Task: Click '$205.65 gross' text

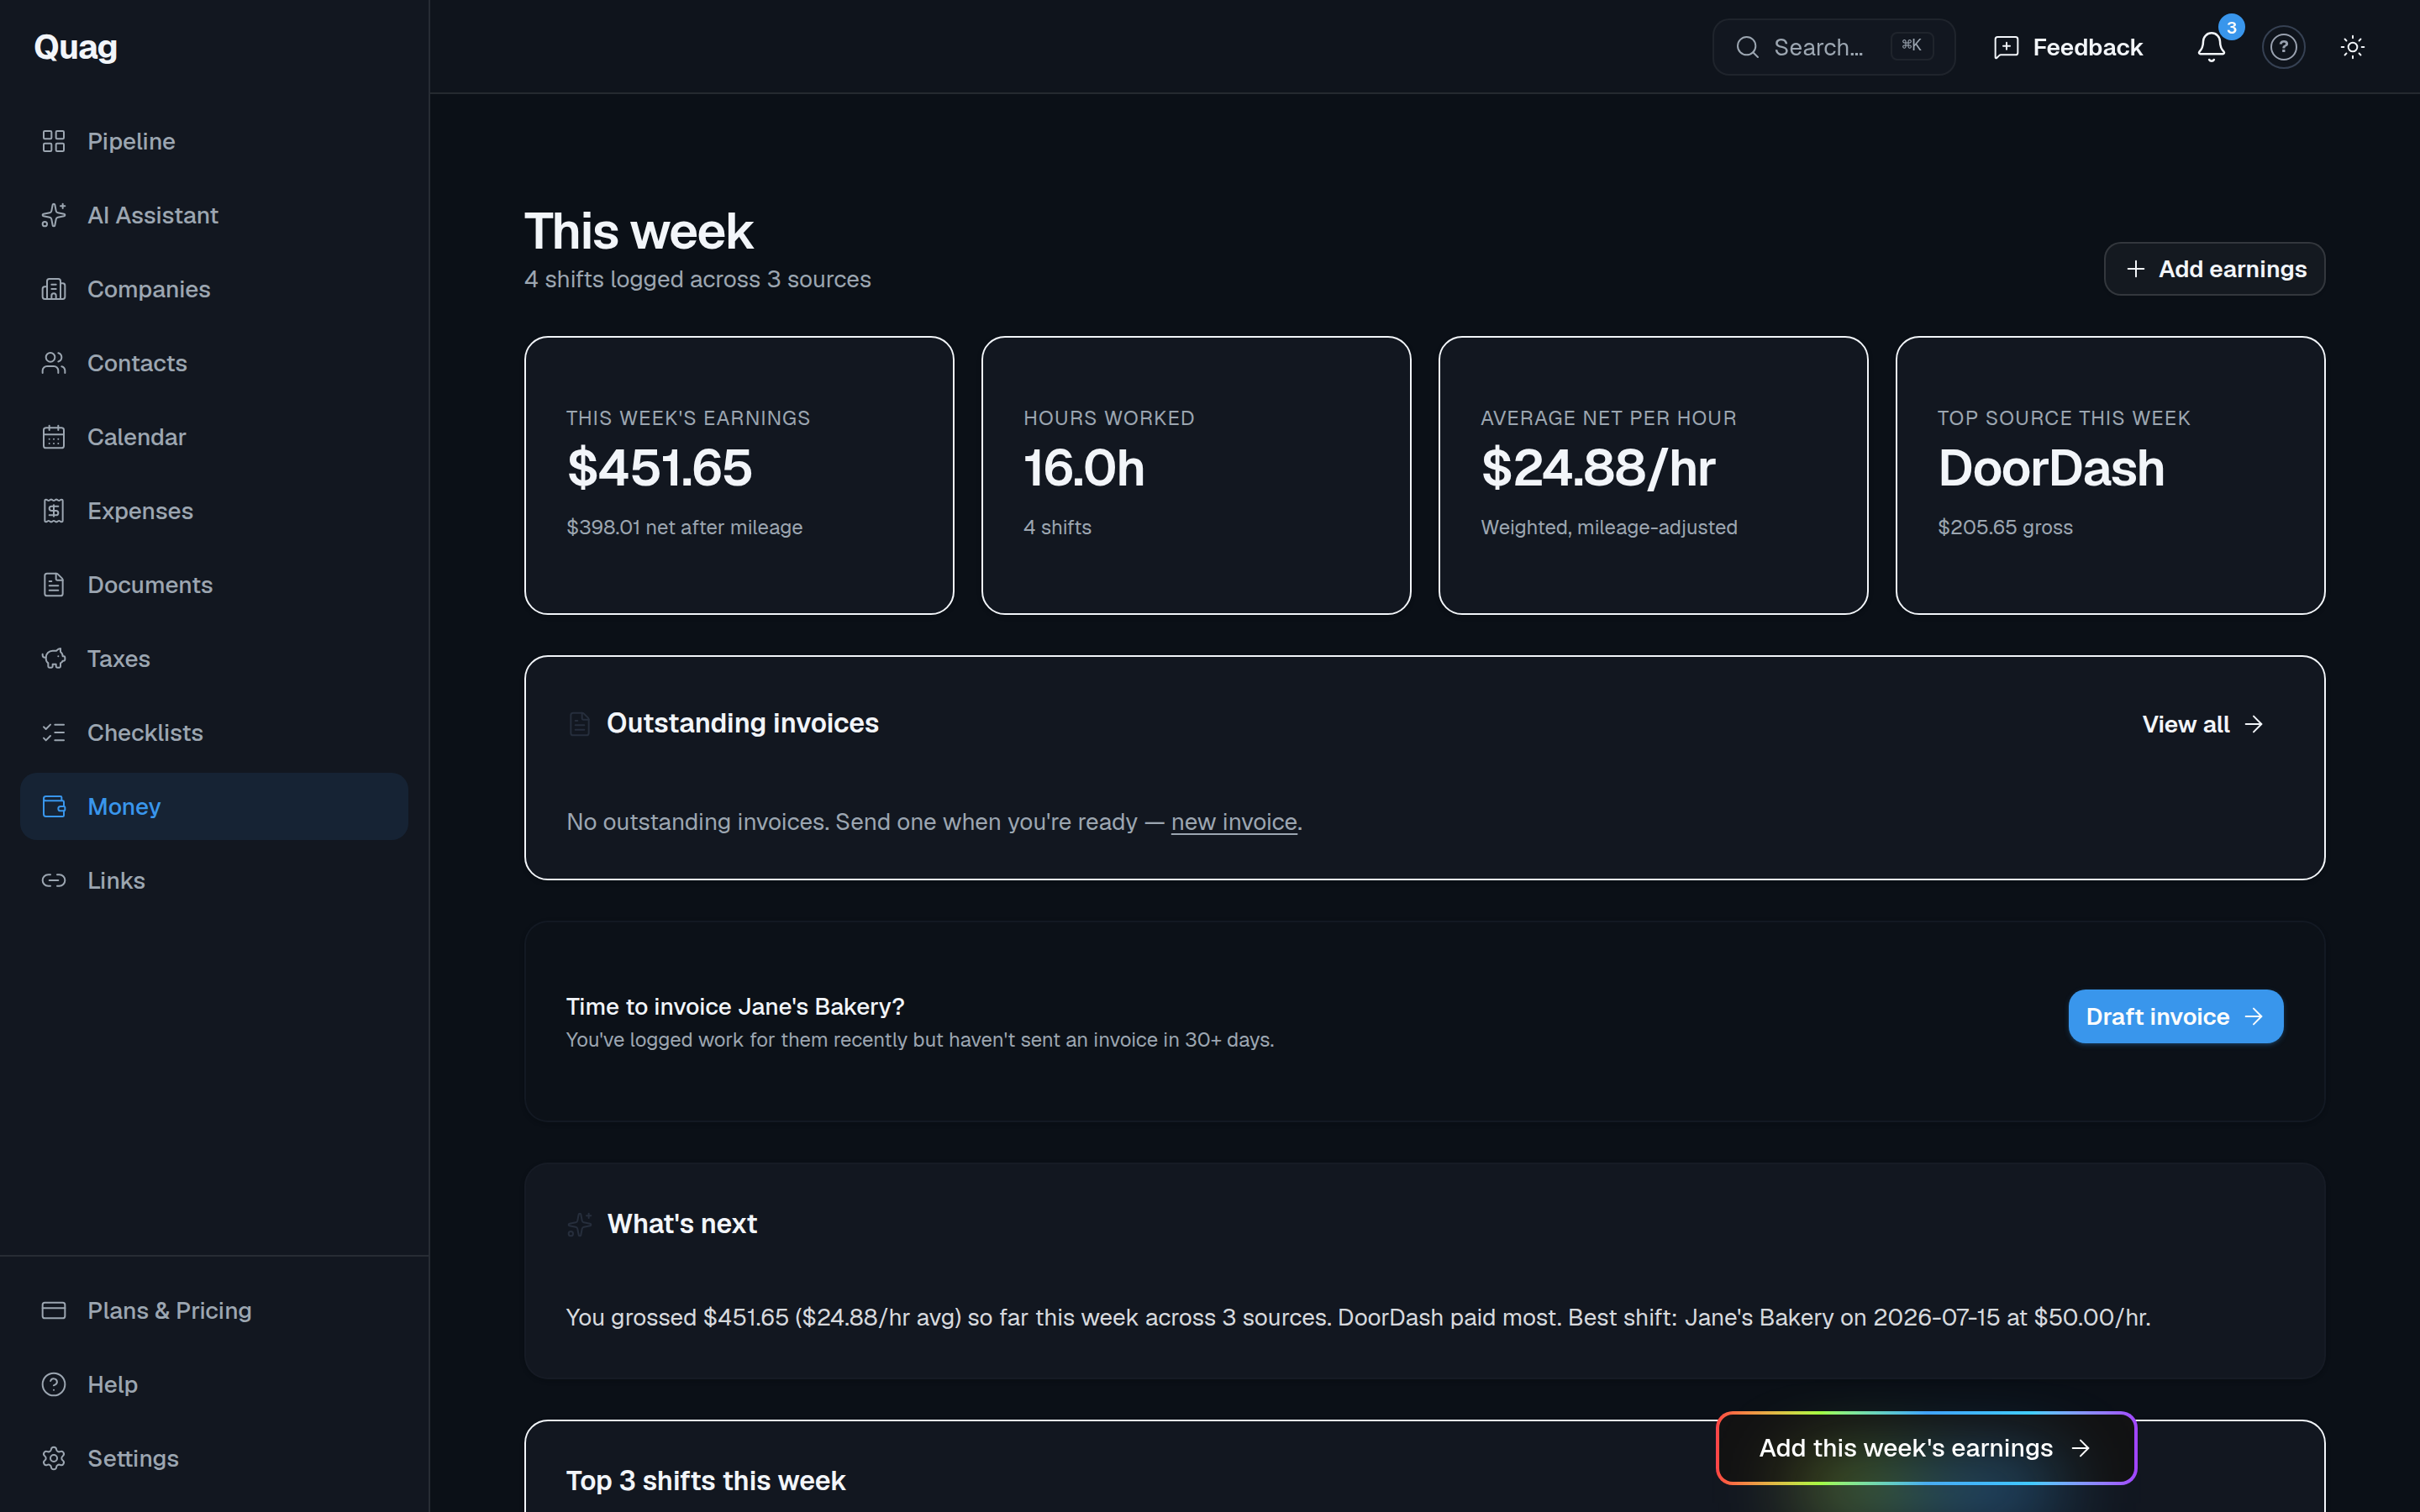Action: (2005, 527)
